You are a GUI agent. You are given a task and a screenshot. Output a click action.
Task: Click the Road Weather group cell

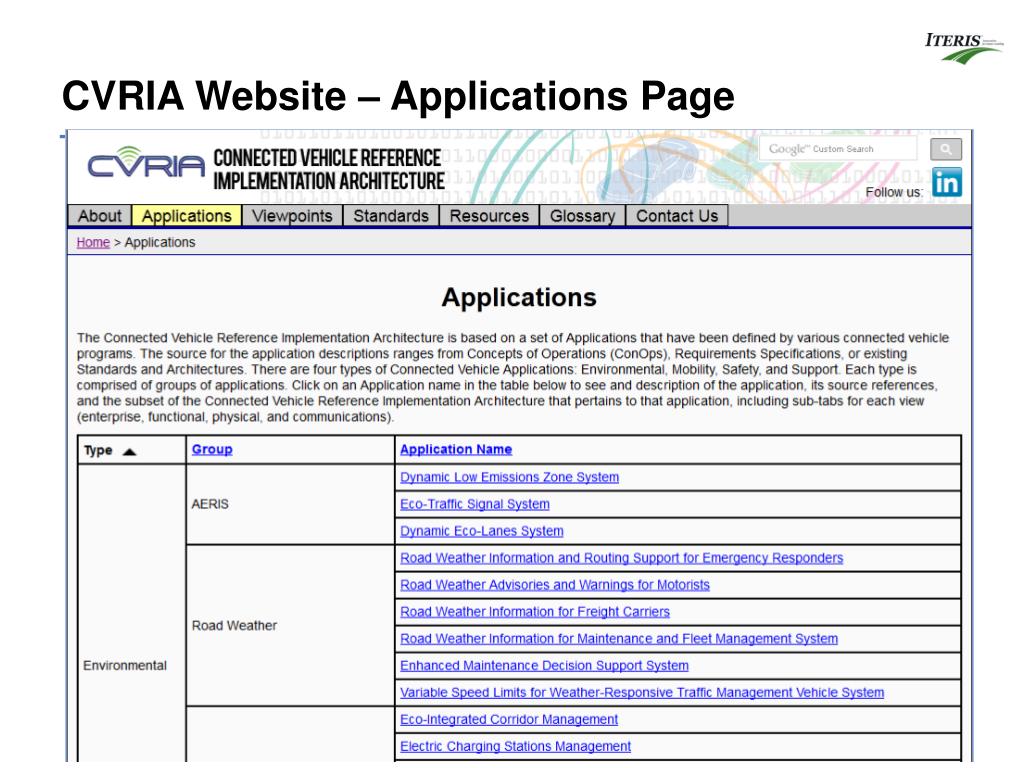pos(290,626)
